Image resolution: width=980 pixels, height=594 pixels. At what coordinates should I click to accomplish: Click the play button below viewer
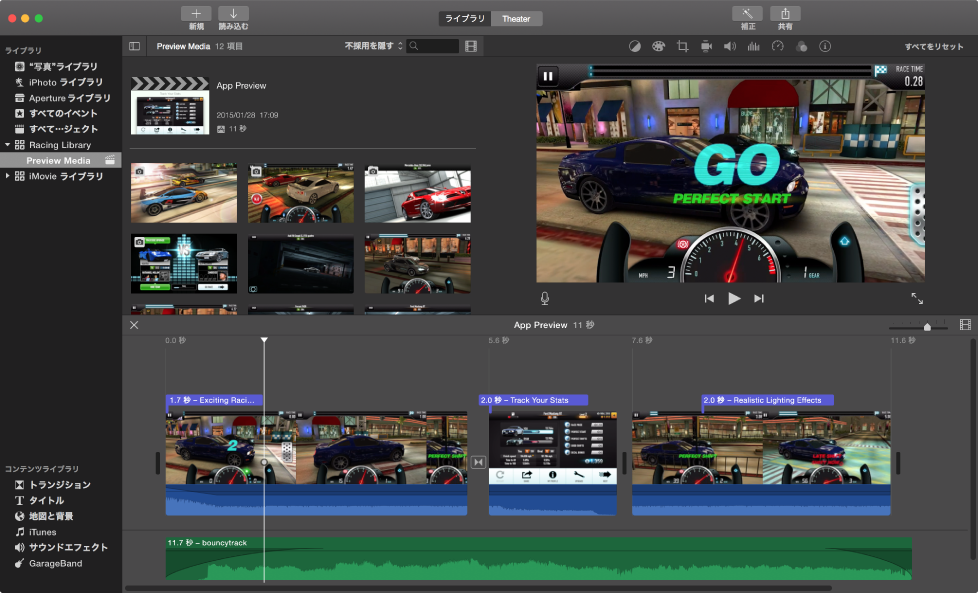[x=734, y=298]
